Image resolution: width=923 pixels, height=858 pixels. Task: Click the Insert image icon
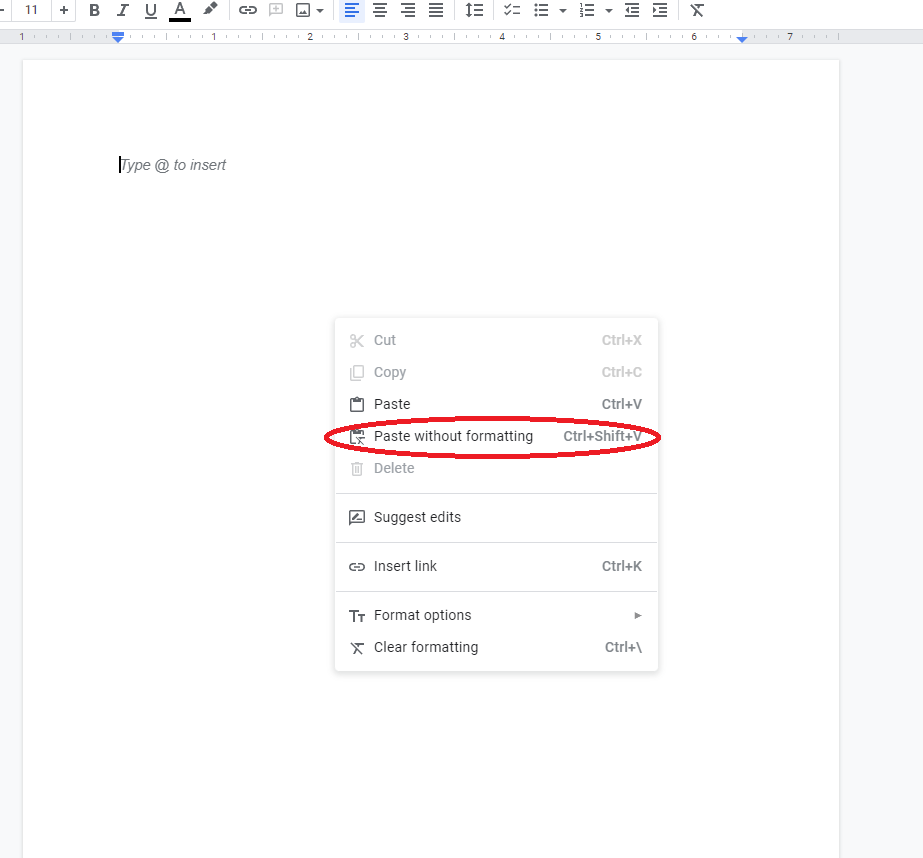[303, 10]
